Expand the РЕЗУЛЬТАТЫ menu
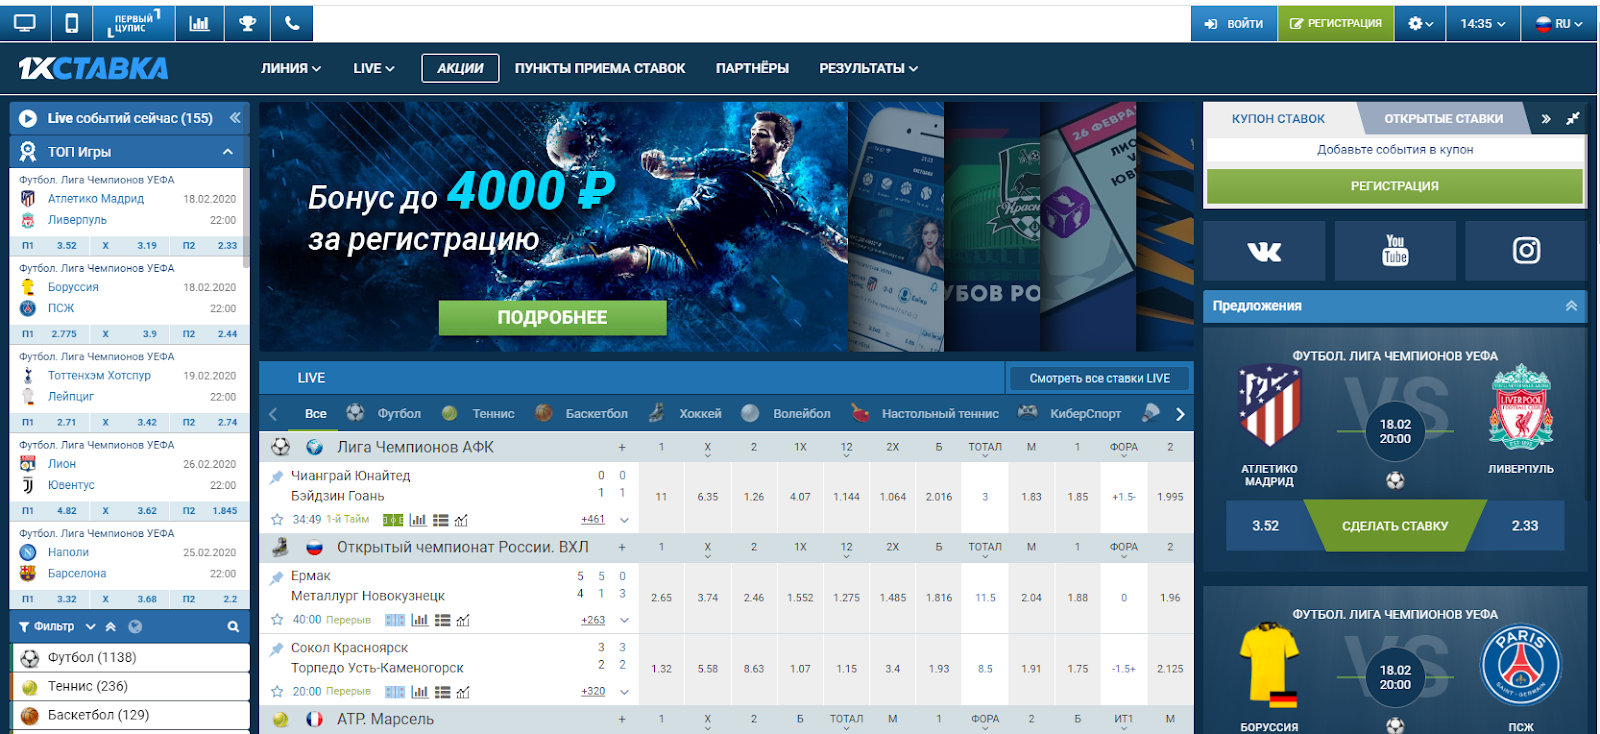 (868, 68)
